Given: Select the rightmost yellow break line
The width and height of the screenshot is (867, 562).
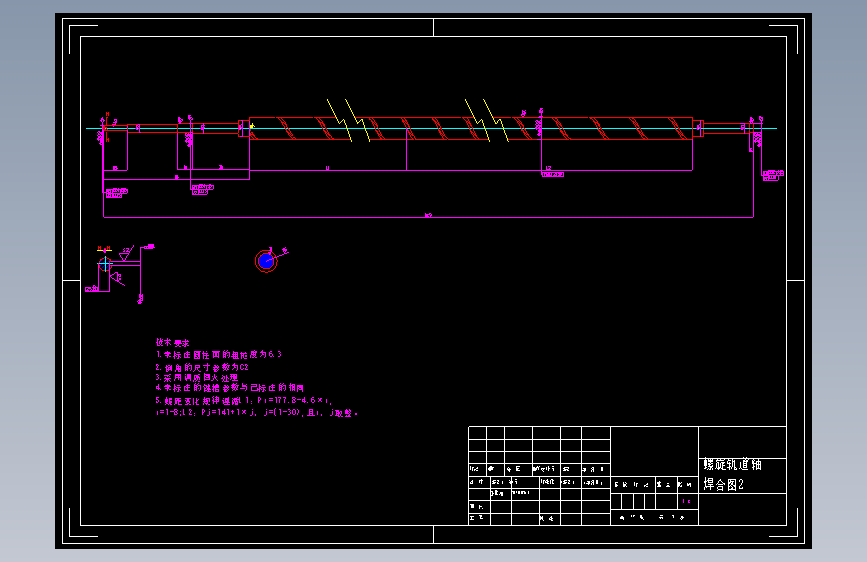Looking at the screenshot, I should tap(495, 121).
